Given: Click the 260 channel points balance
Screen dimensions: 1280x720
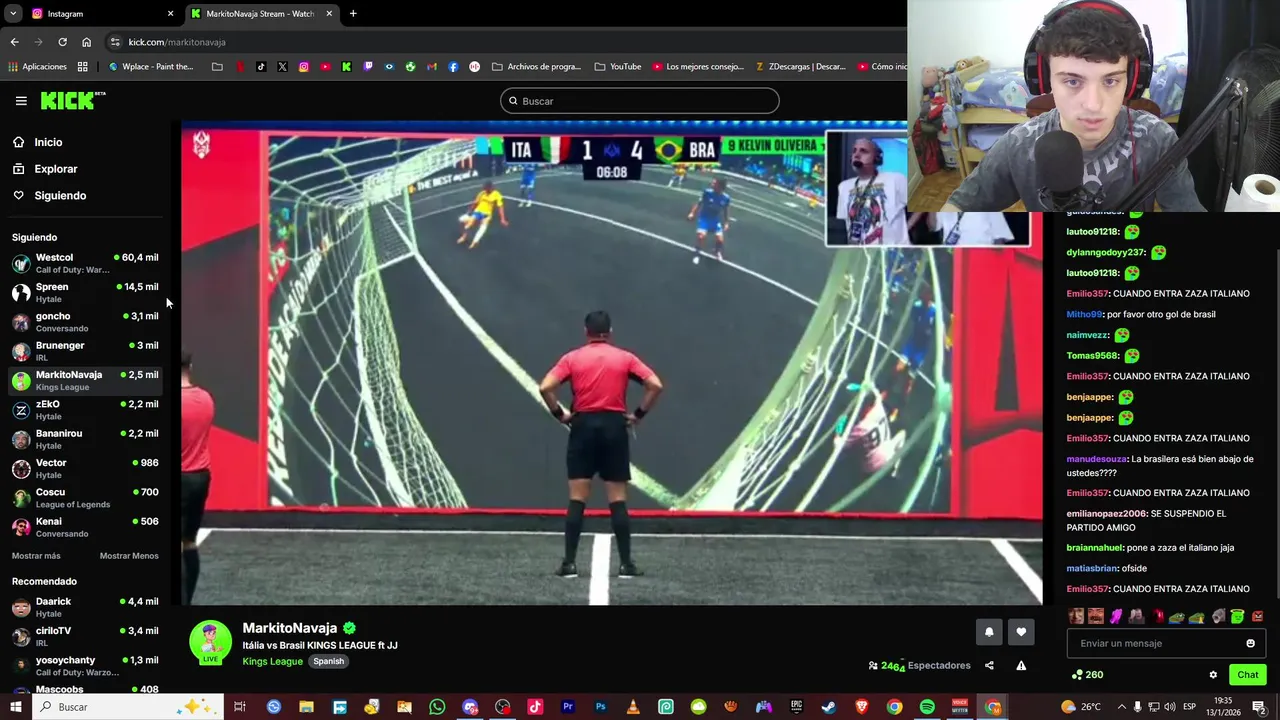Looking at the screenshot, I should click(1087, 675).
